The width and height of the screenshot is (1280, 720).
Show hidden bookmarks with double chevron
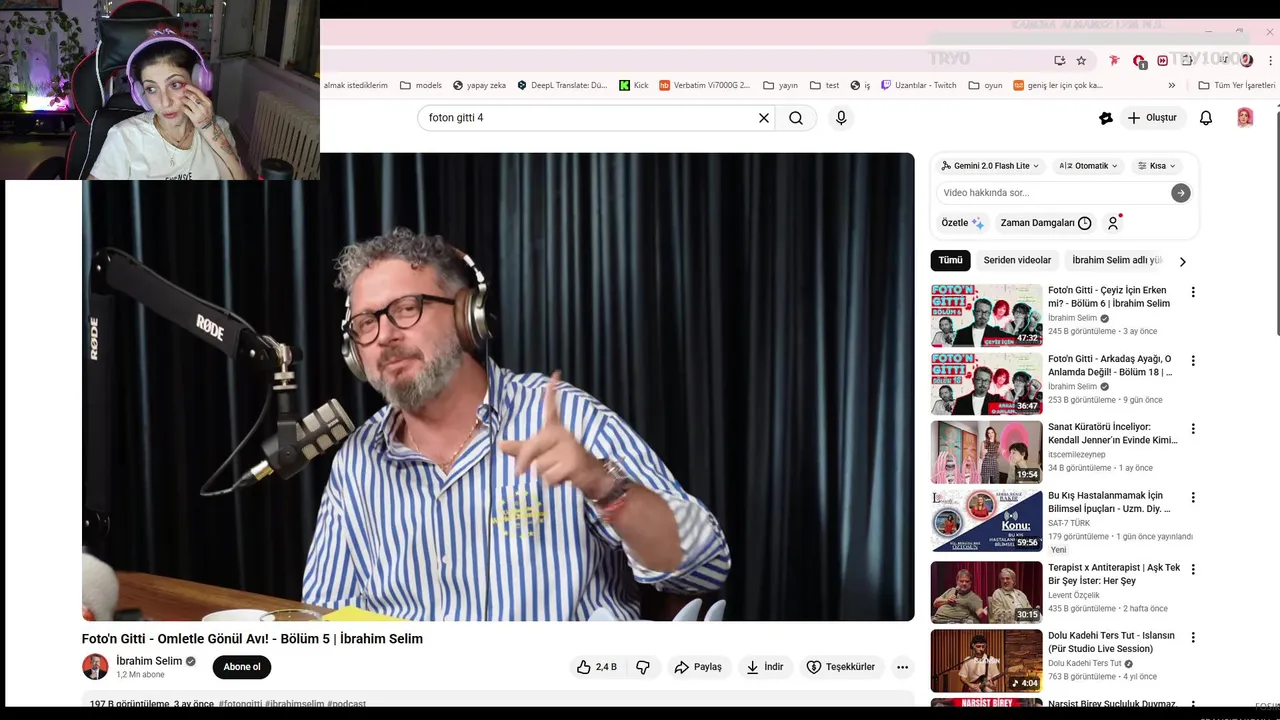point(1171,85)
